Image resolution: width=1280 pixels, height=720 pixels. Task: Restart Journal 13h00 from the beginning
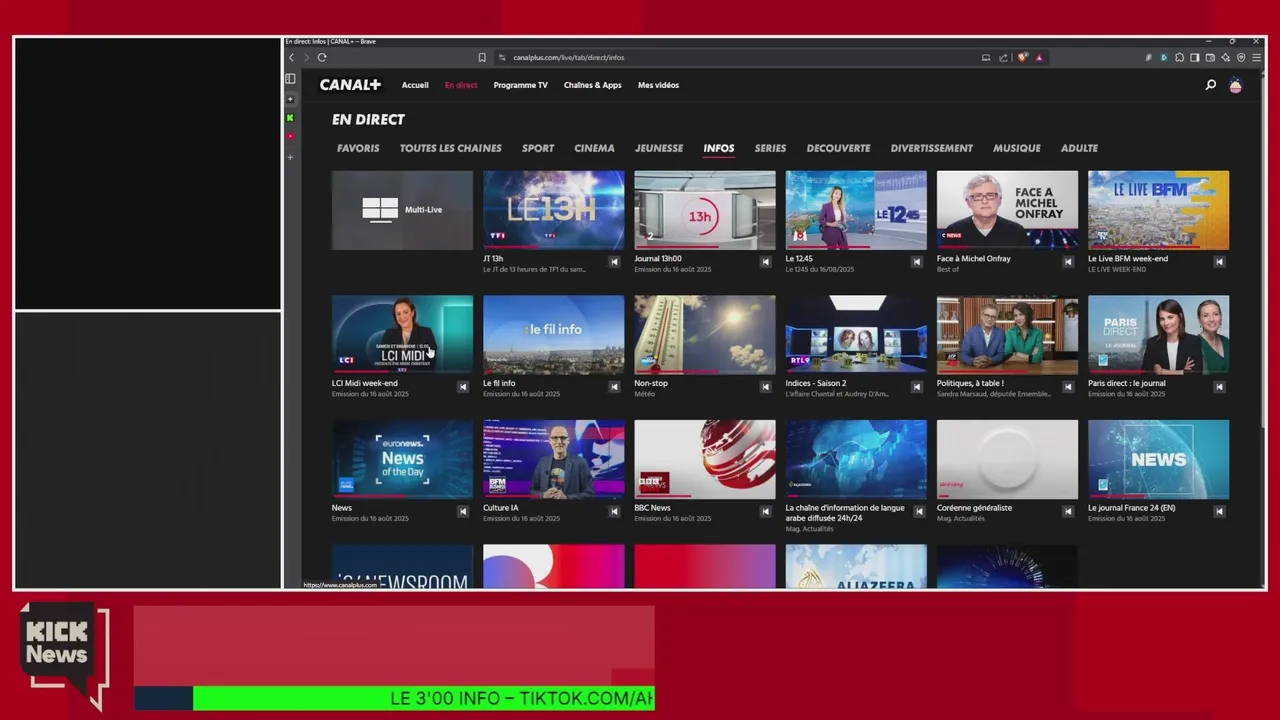[765, 262]
